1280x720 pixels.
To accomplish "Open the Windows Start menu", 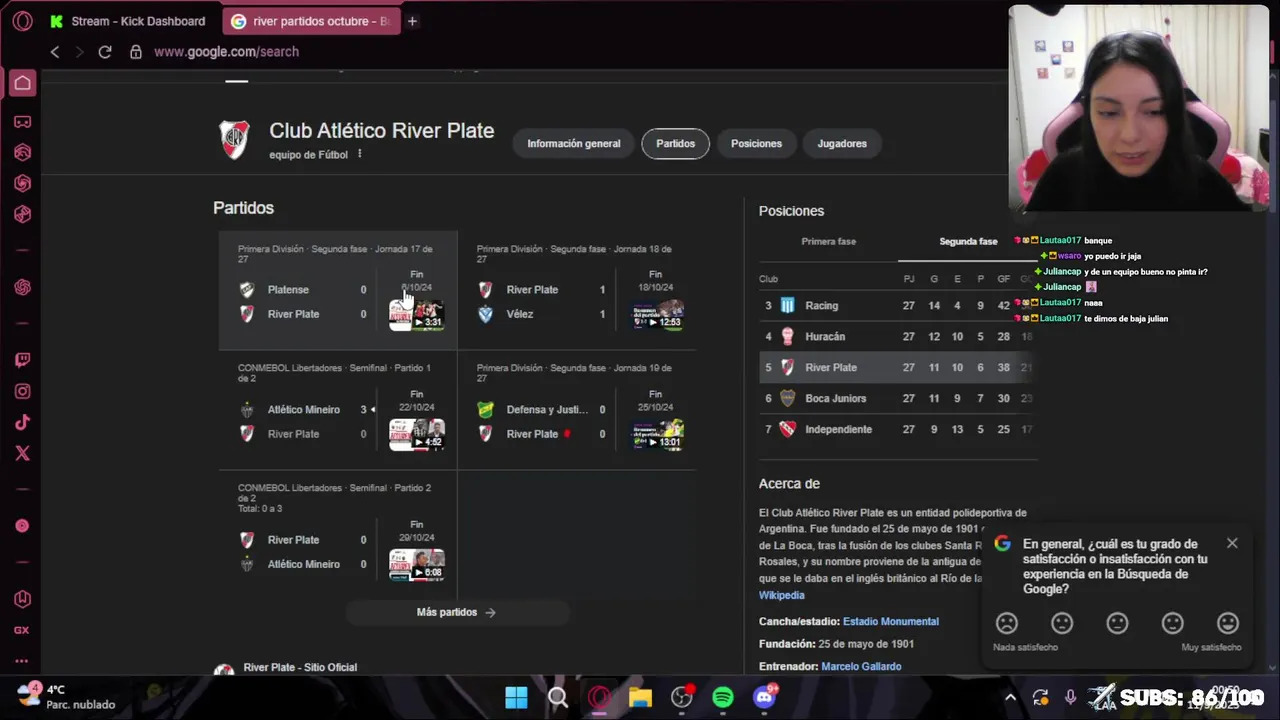I will click(516, 697).
